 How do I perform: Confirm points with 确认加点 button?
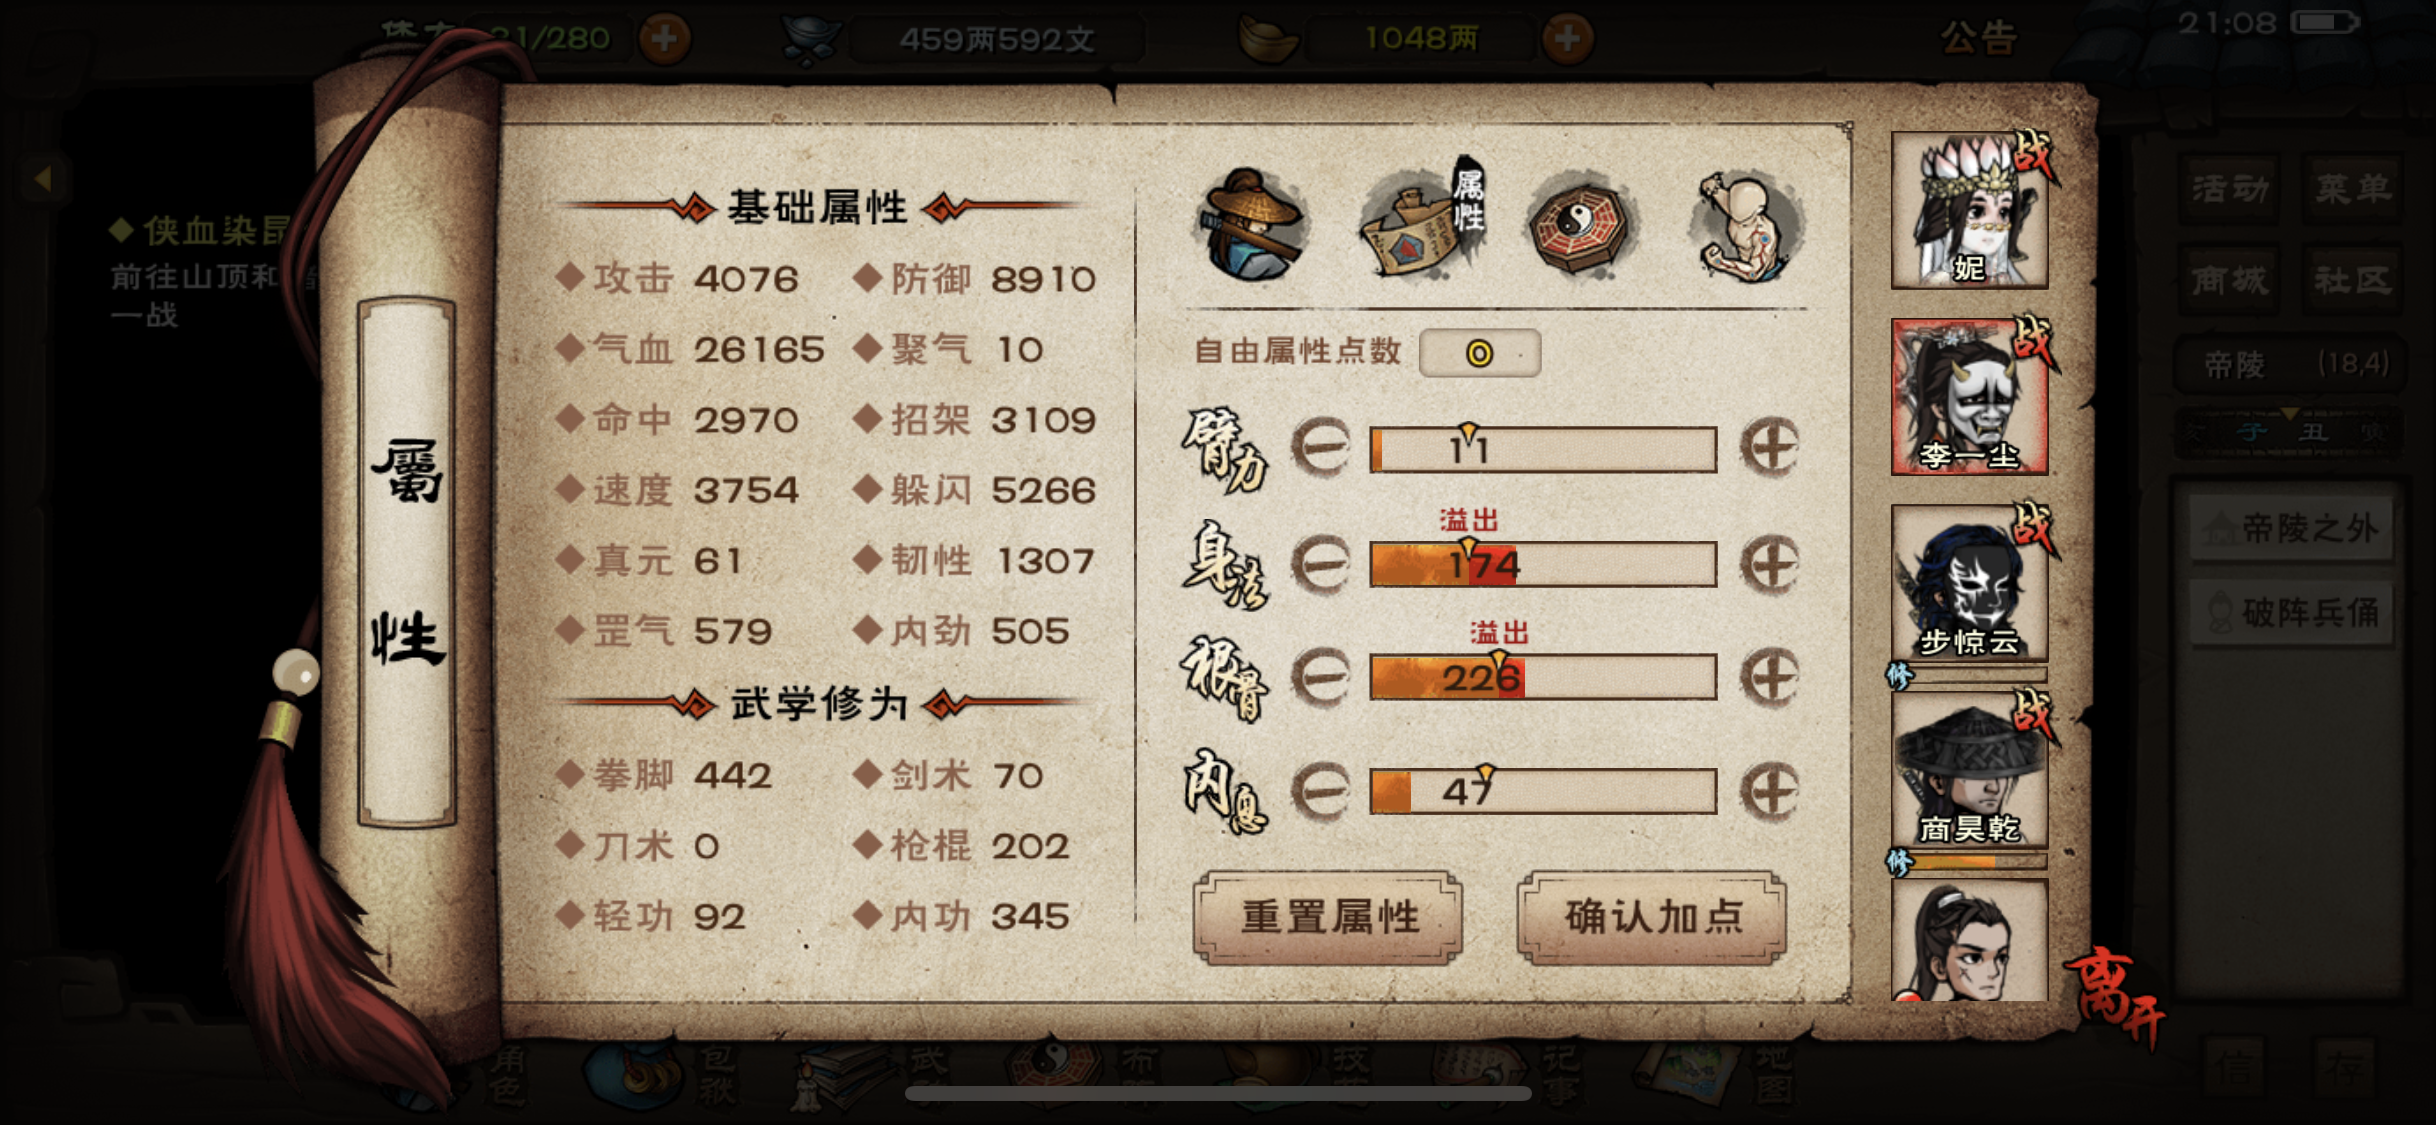1652,917
